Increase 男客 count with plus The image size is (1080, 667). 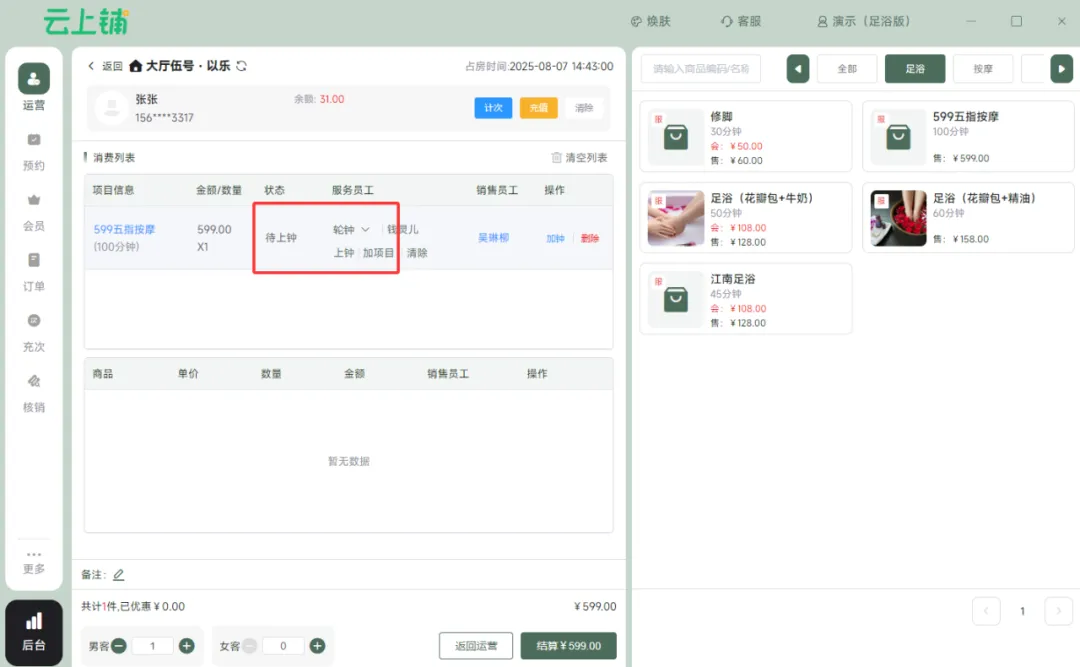coord(186,646)
